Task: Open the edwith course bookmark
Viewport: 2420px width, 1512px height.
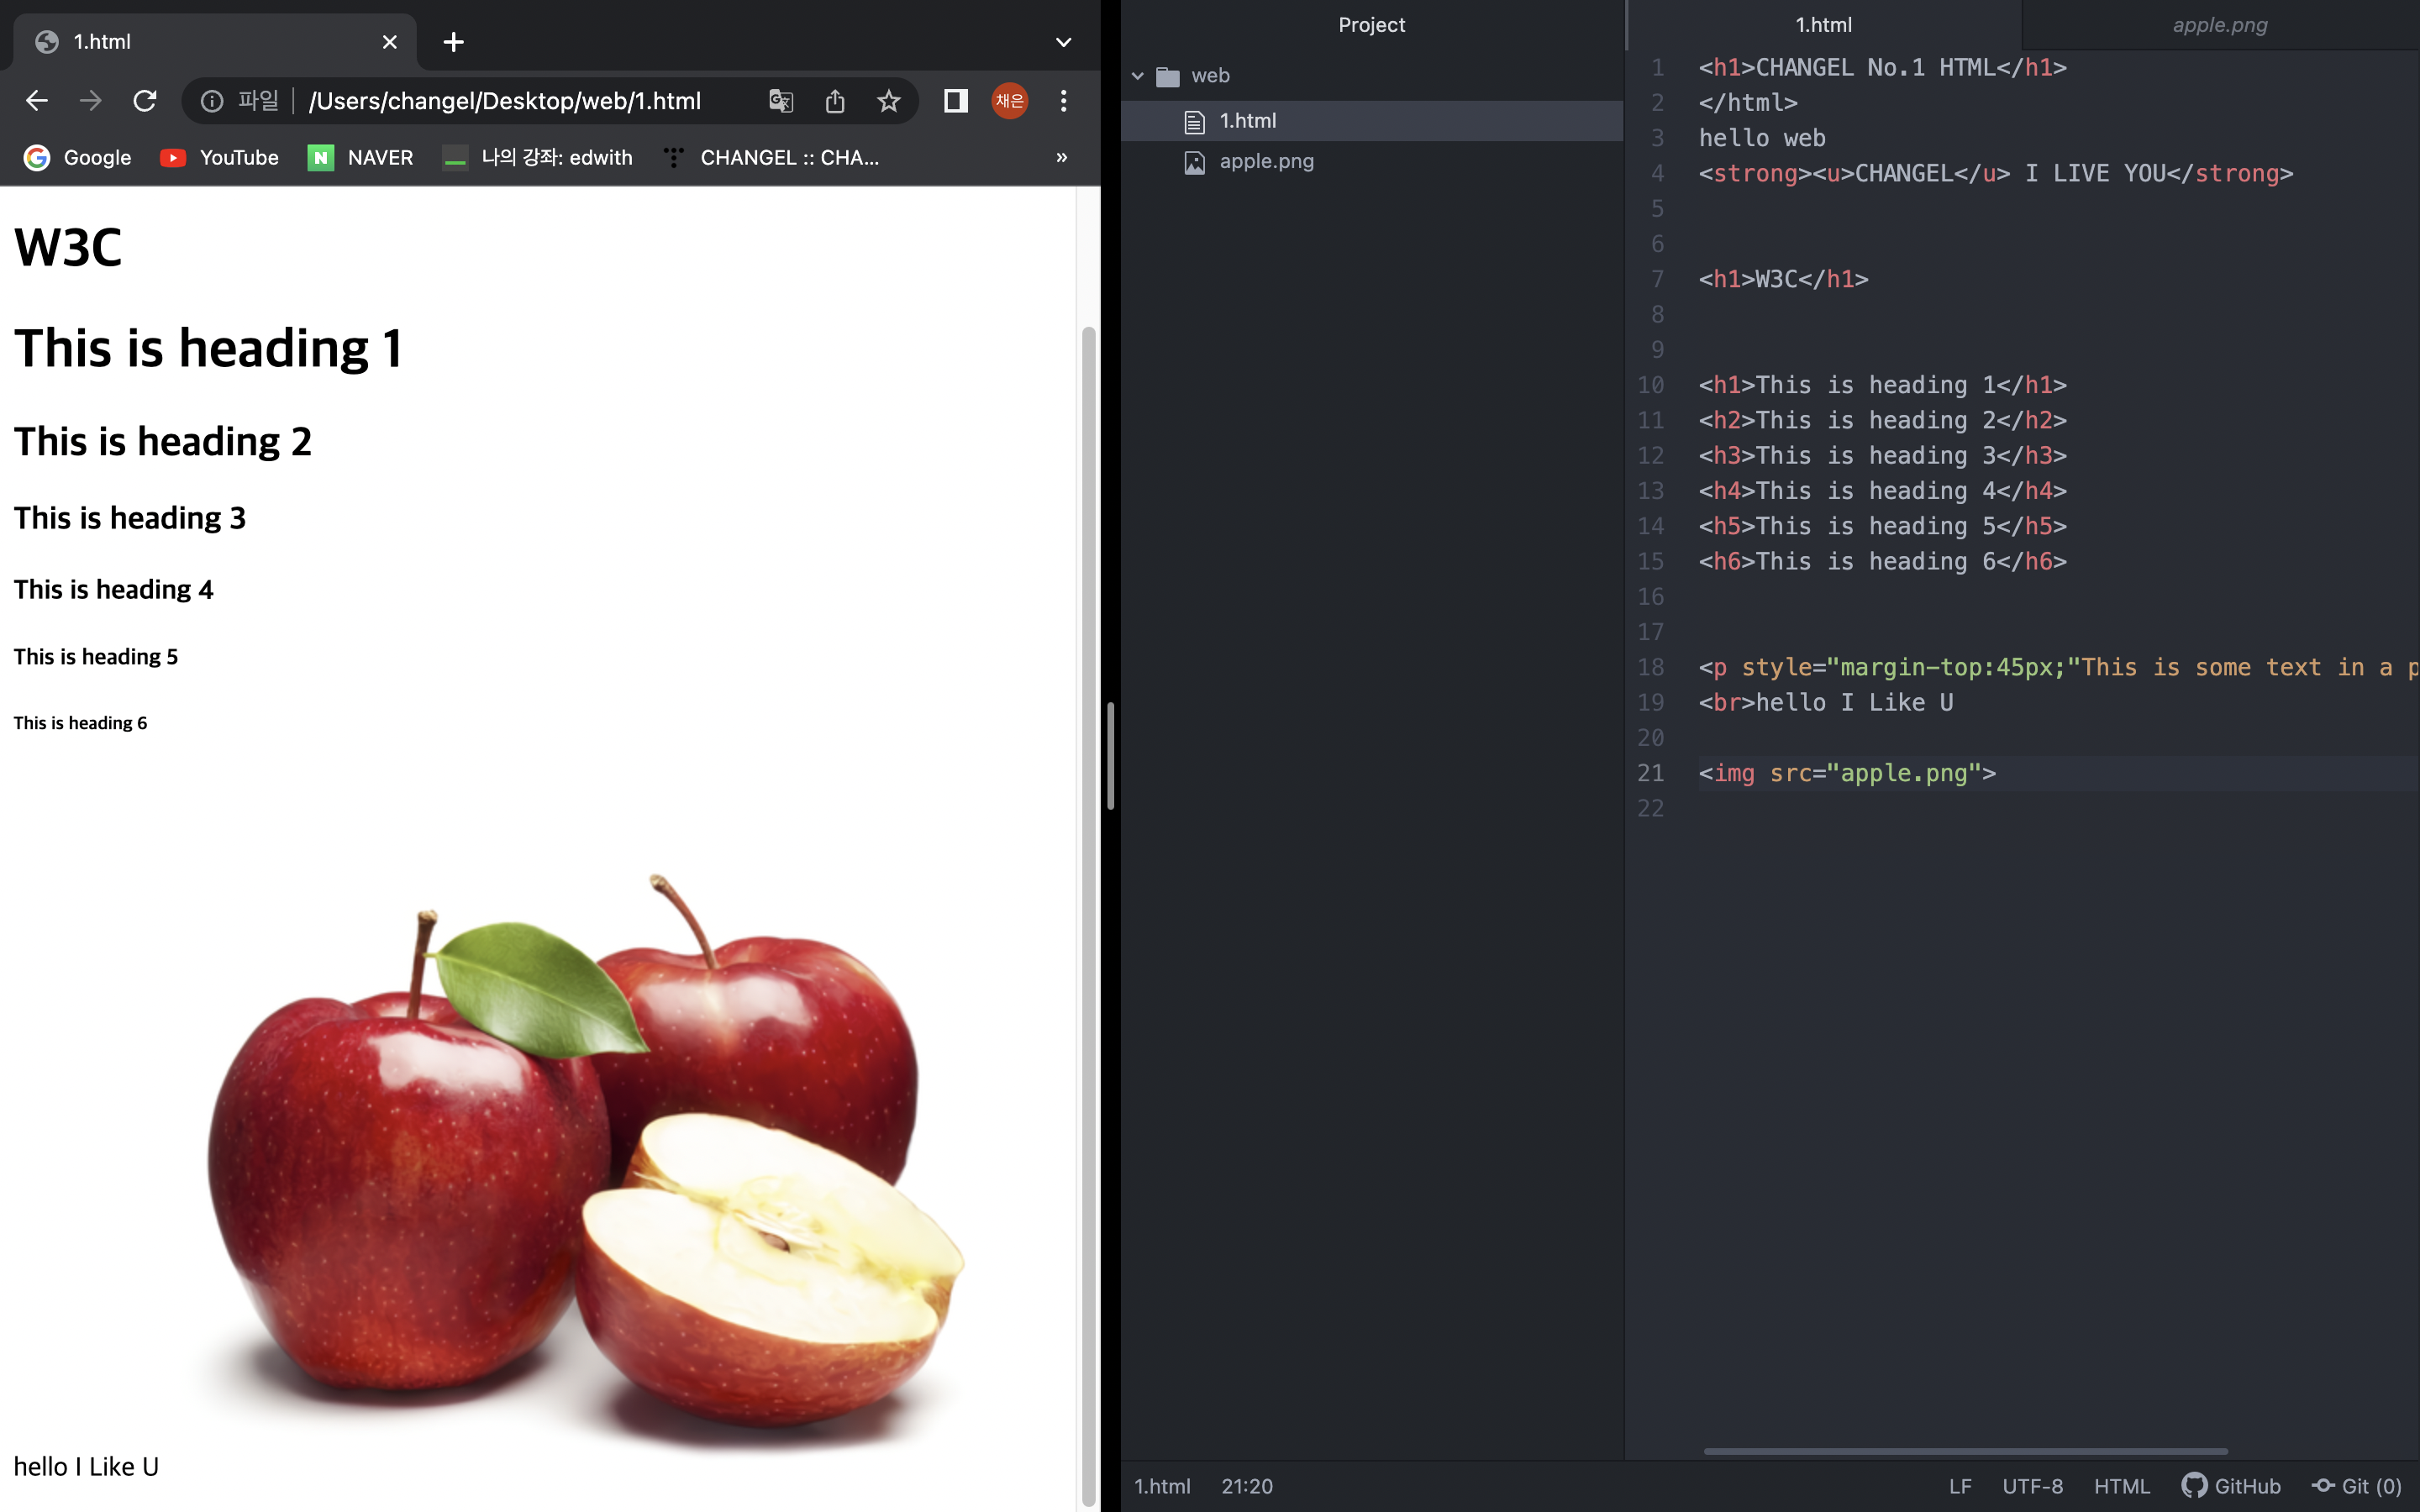Action: point(538,158)
